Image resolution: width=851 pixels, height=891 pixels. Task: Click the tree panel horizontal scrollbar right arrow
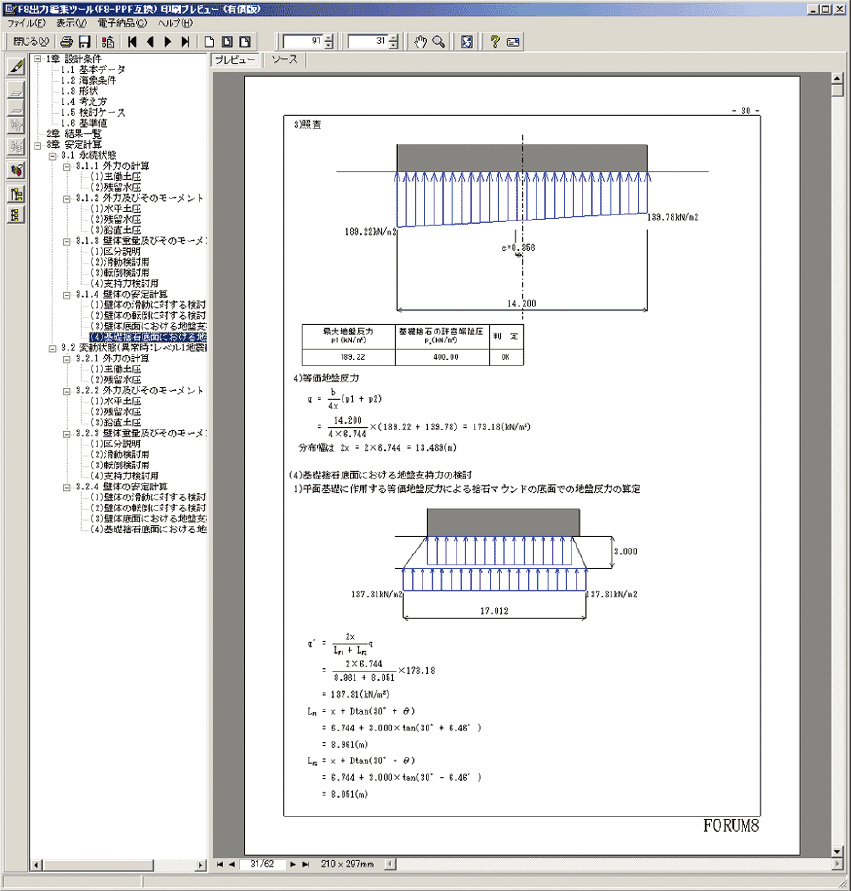click(x=201, y=865)
